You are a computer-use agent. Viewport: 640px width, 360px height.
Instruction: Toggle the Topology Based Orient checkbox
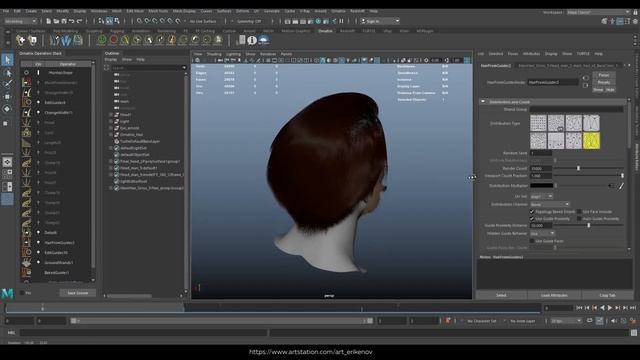point(532,212)
